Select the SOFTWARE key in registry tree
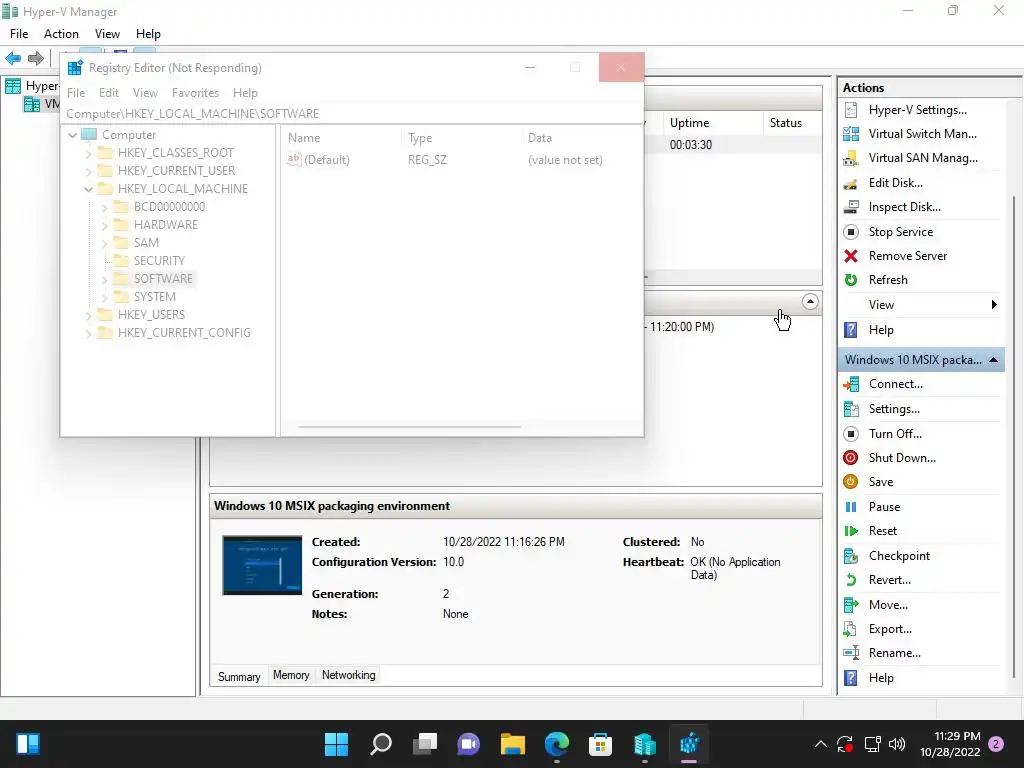Screen dimensions: 1024x768 pyautogui.click(x=163, y=279)
